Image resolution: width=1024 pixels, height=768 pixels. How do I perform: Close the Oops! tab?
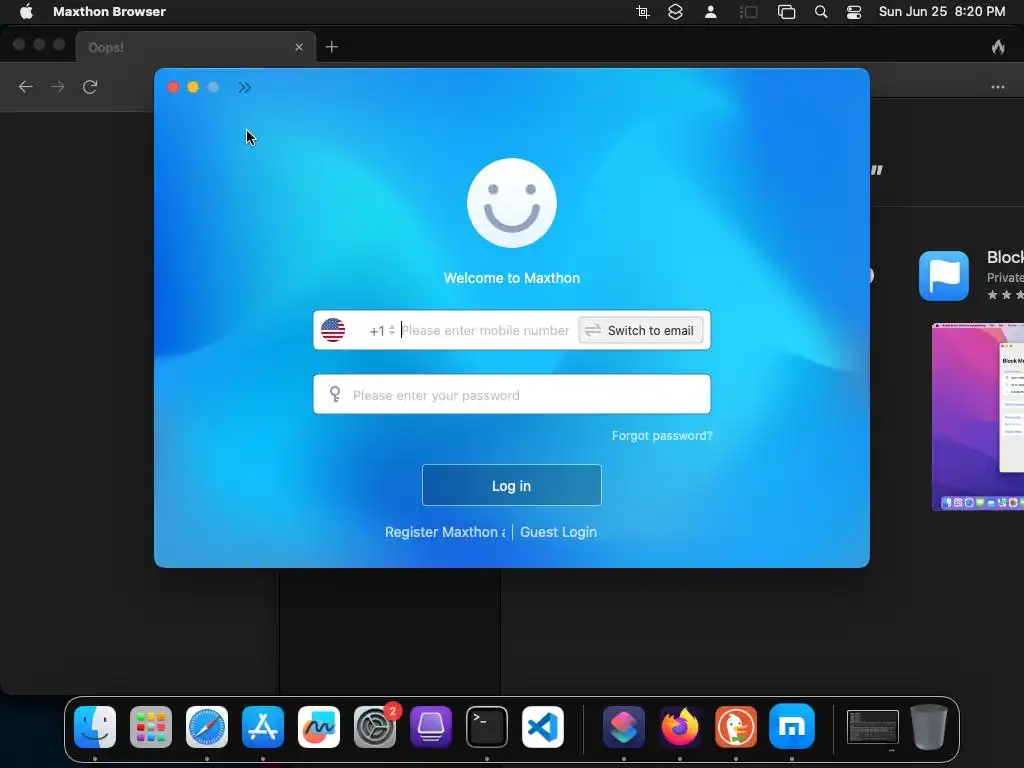point(298,47)
